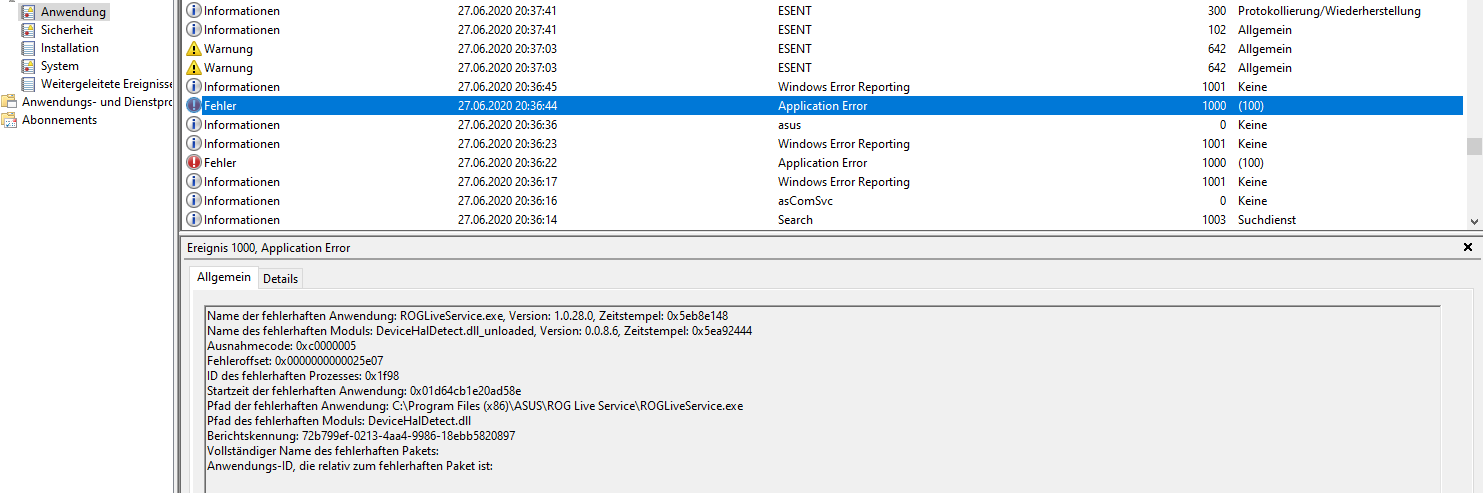Close the Ereignis 1000 preview pane

click(x=1468, y=247)
